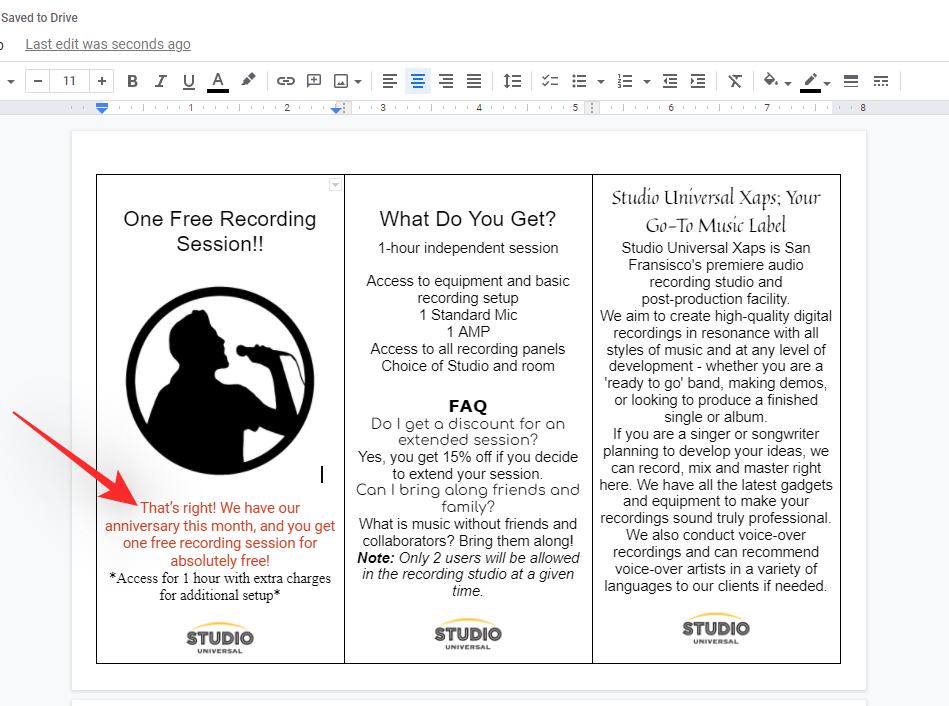
Task: Toggle italic formatting
Action: 160,81
